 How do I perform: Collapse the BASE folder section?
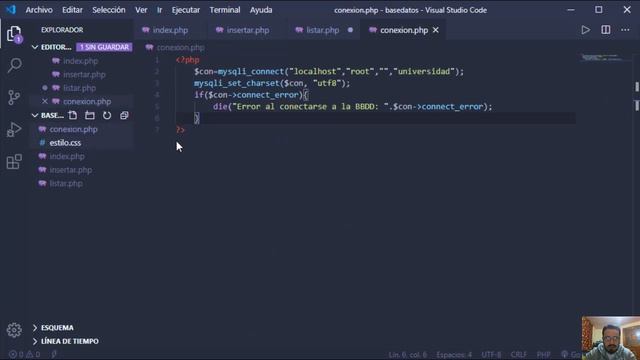click(48, 116)
